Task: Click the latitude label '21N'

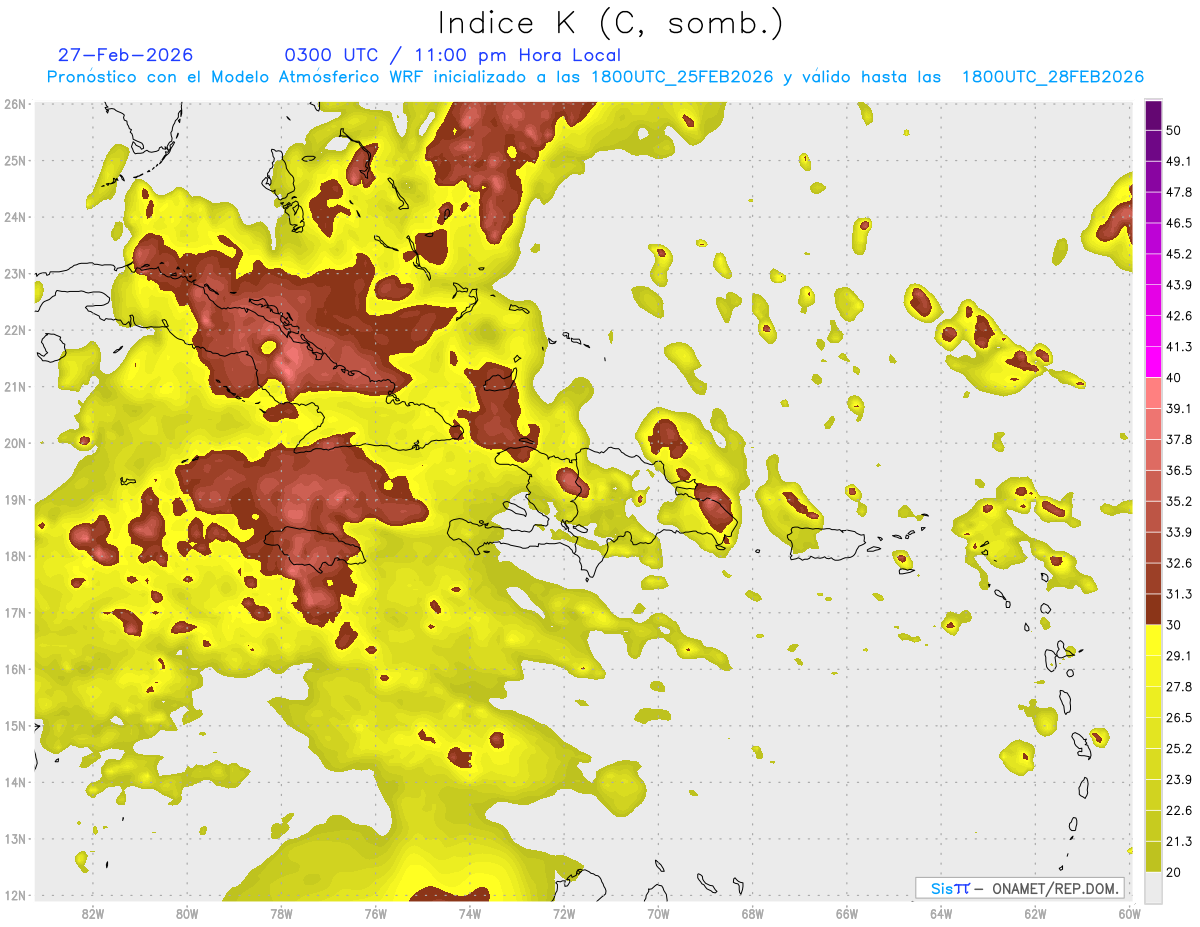Action: pos(14,387)
